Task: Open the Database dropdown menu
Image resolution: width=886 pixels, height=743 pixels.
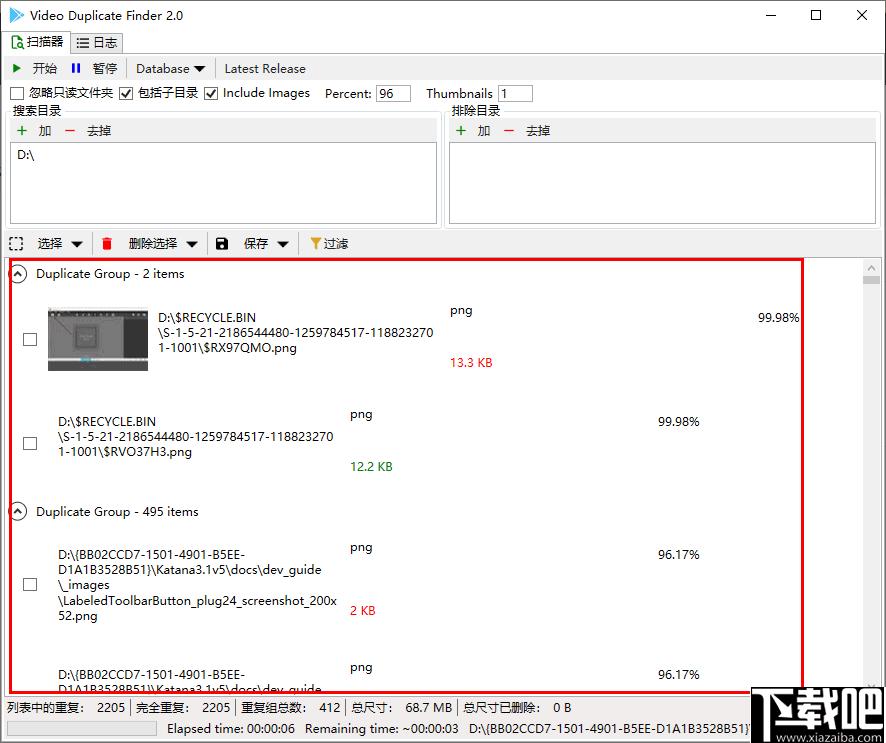Action: [x=171, y=68]
